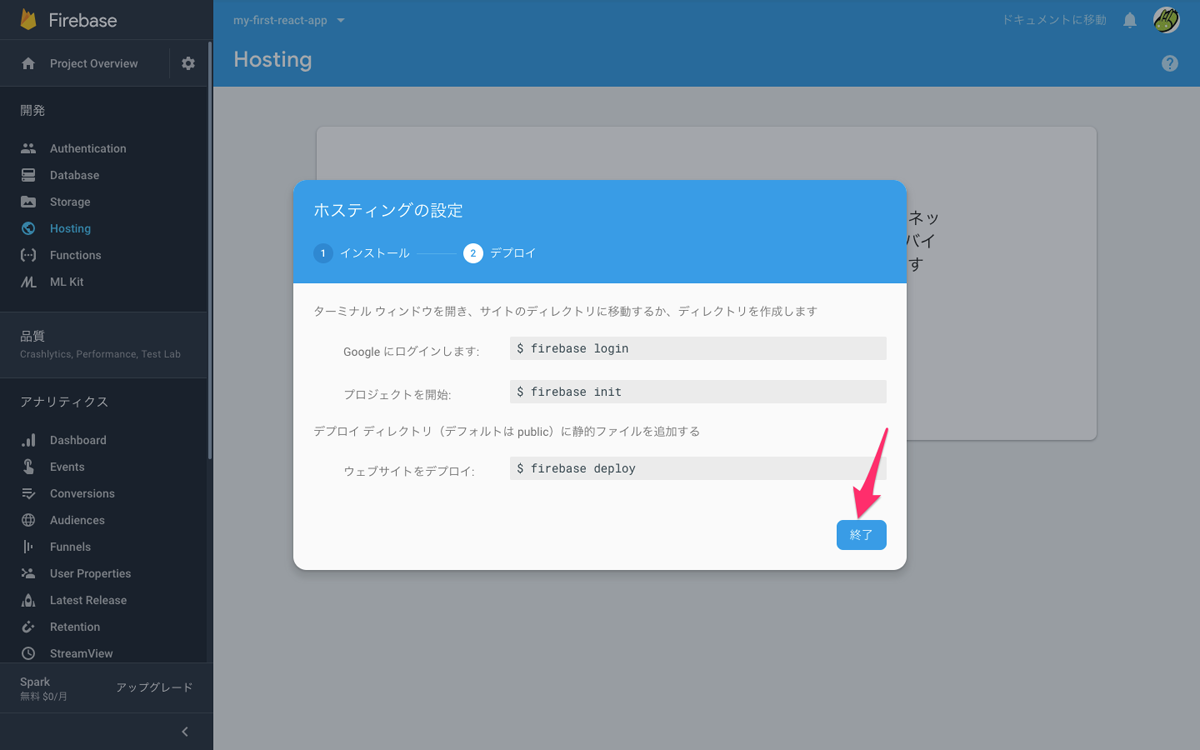Click the Conversions checklist icon
The image size is (1200, 750).
(x=28, y=493)
